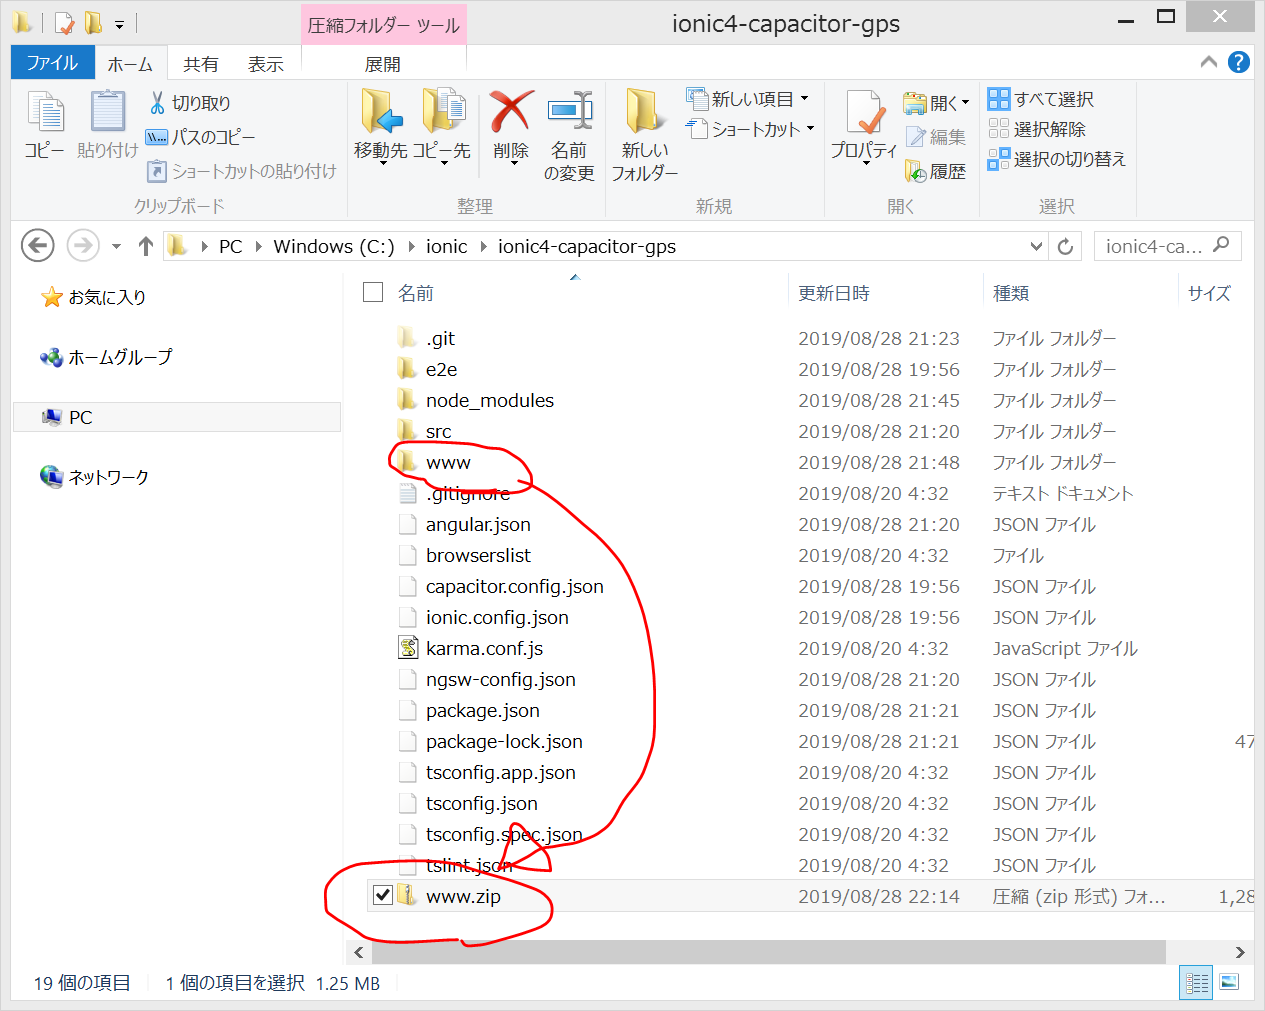Image resolution: width=1265 pixels, height=1011 pixels.
Task: Click the Invert selection (選択の切り替え) button
Action: tap(1057, 159)
